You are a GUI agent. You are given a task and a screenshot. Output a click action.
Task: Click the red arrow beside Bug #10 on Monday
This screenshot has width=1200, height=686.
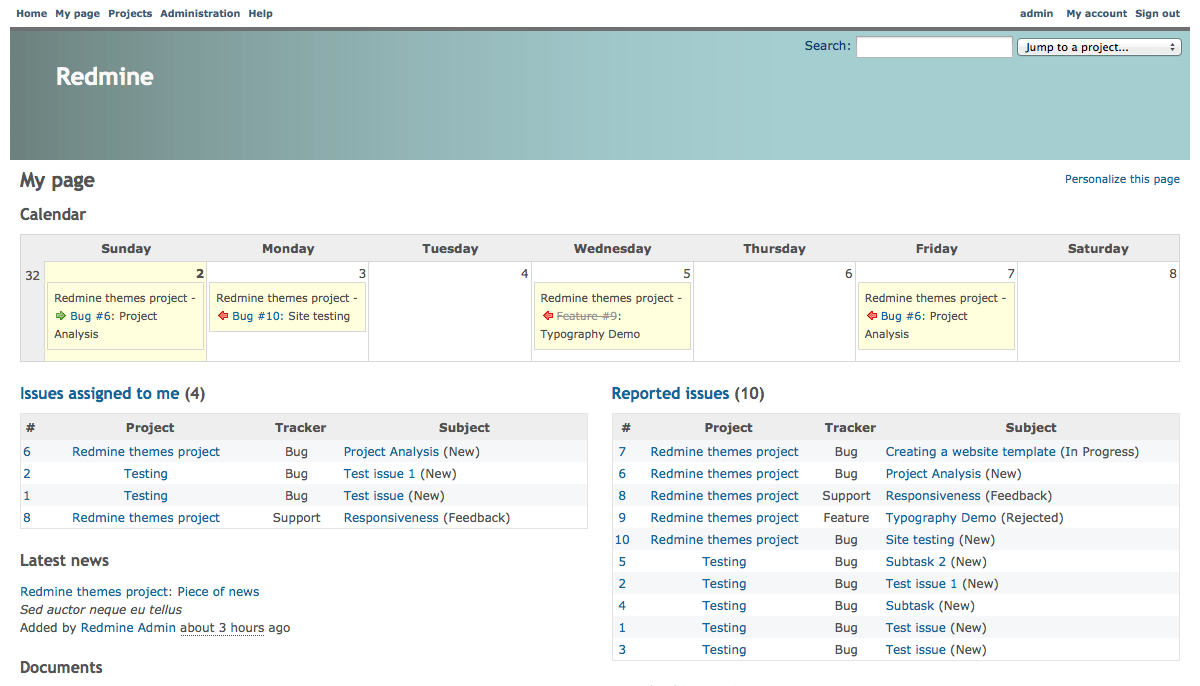pyautogui.click(x=222, y=316)
